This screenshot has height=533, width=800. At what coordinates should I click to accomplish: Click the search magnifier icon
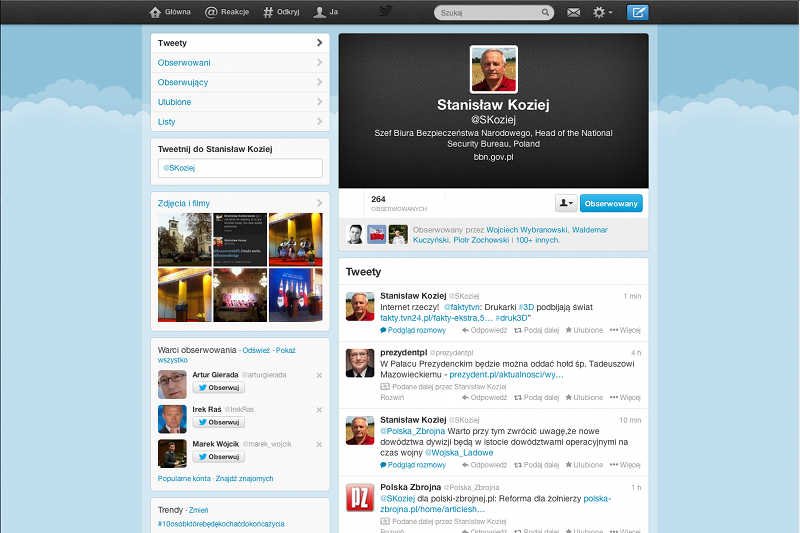coord(545,12)
